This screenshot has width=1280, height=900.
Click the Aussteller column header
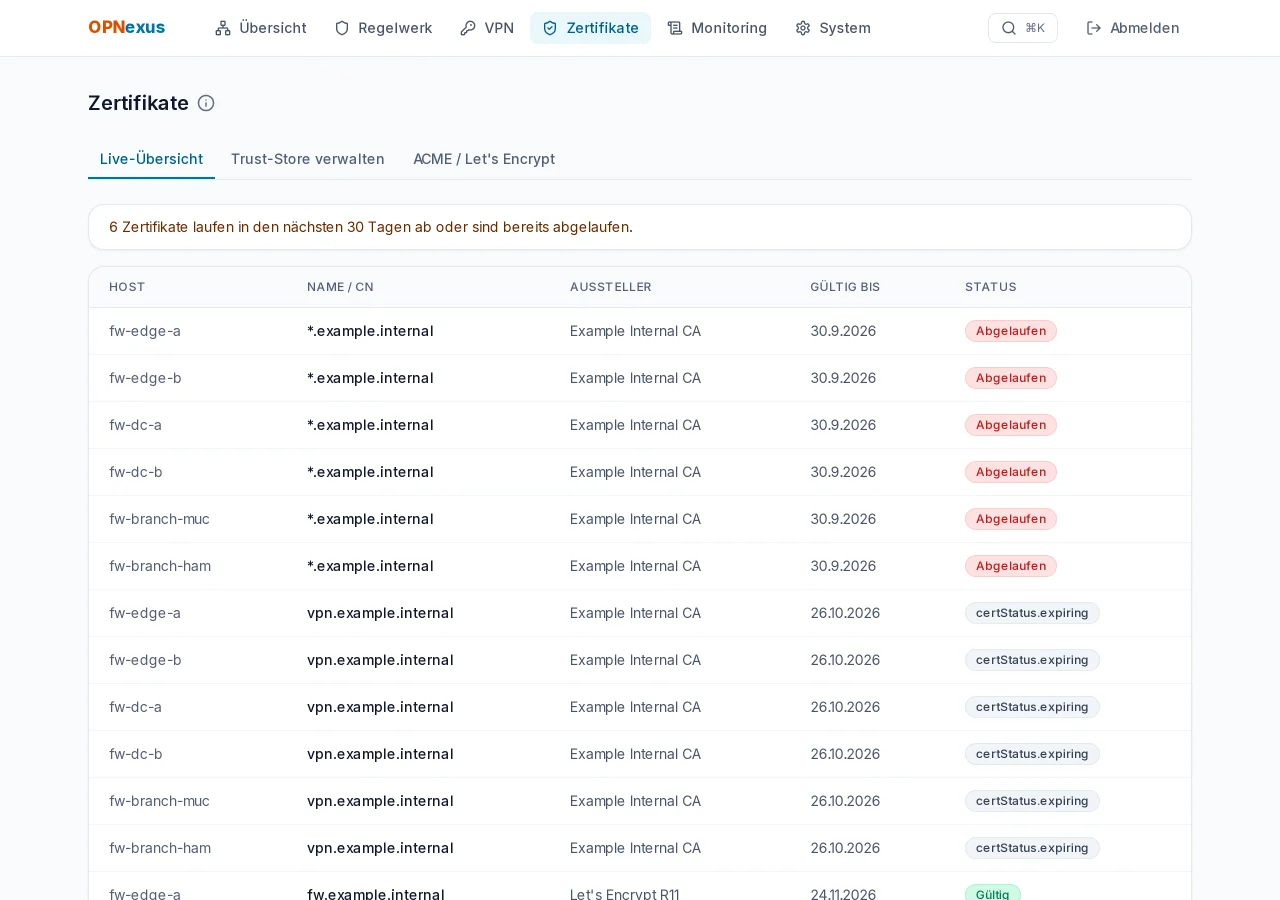[611, 287]
